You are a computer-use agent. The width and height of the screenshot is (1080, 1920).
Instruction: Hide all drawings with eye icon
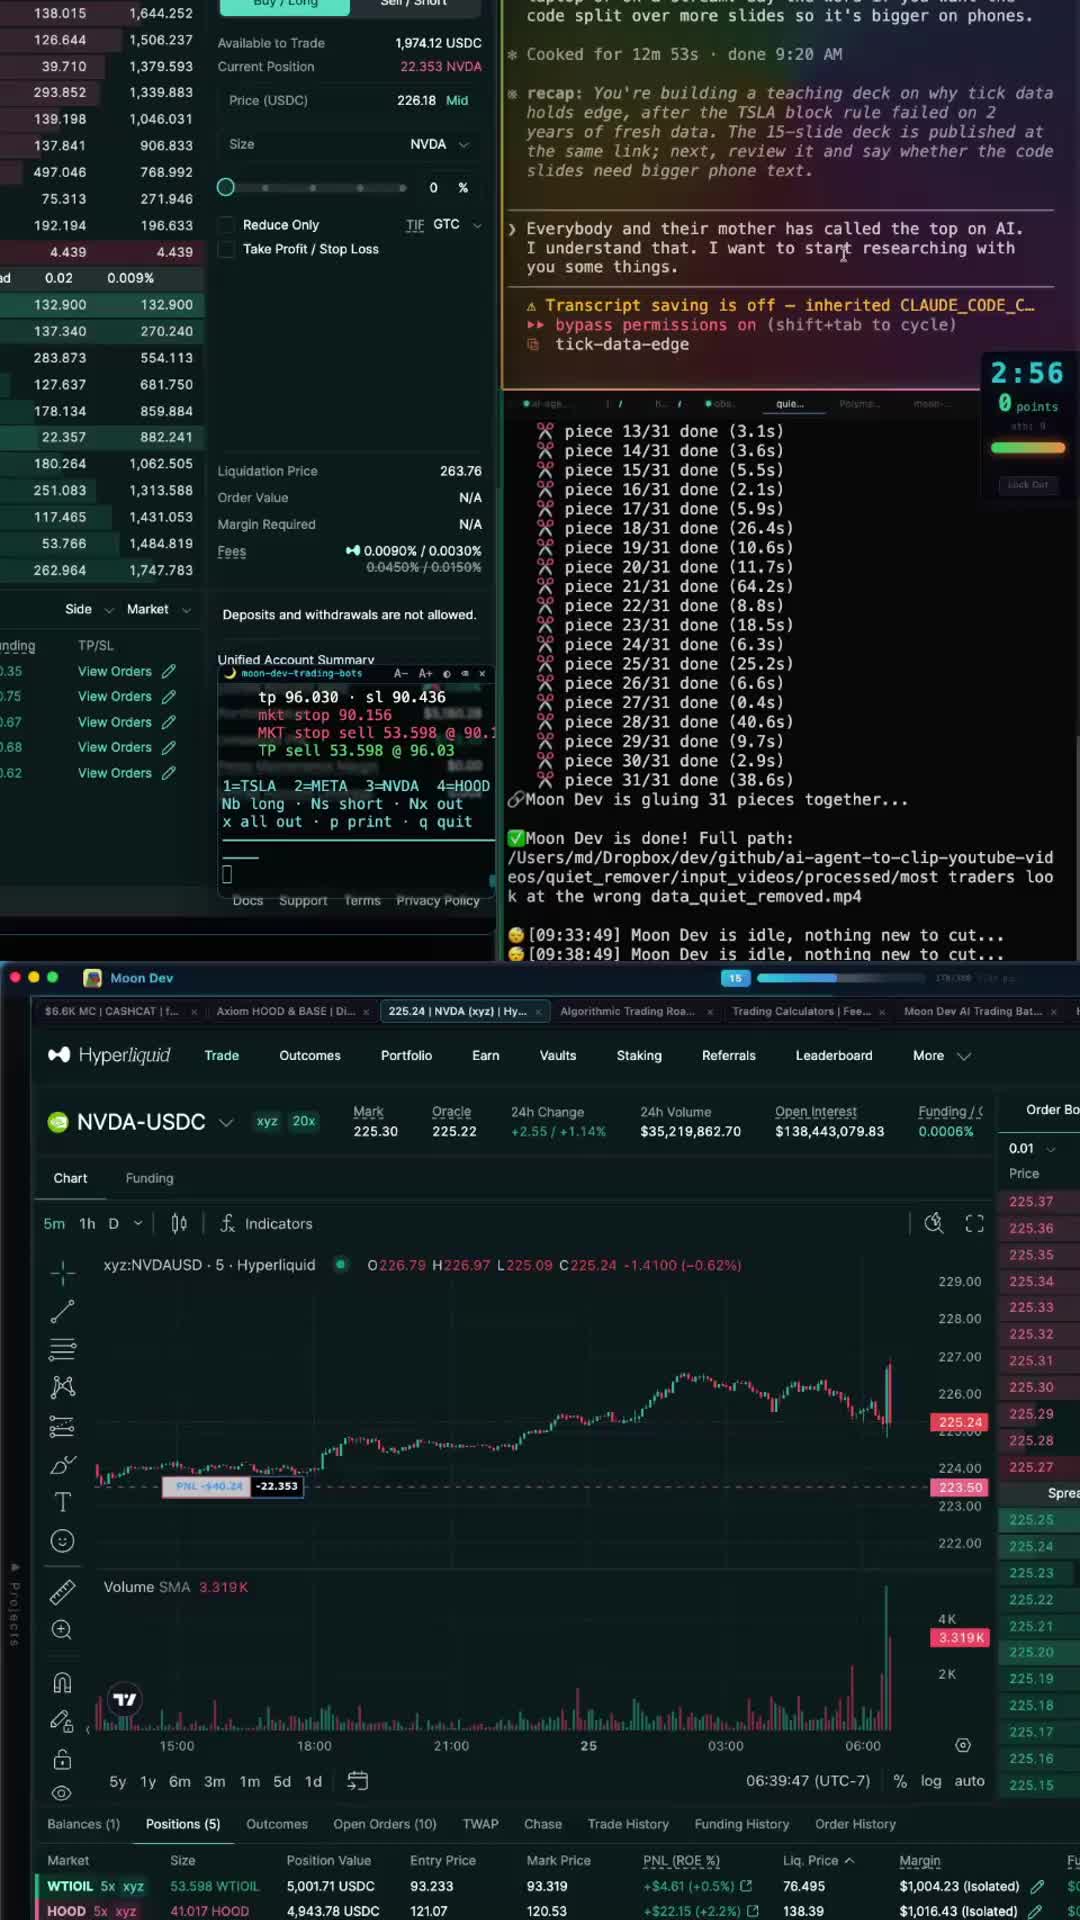(62, 1793)
